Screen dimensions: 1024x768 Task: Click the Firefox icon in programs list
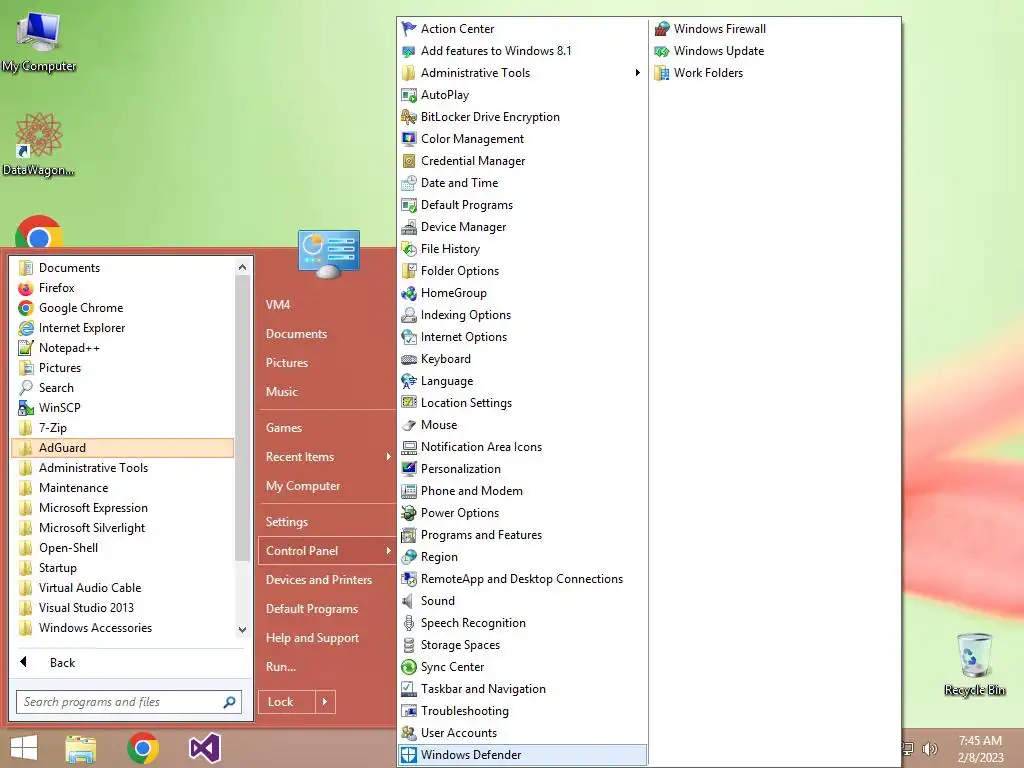tap(26, 288)
